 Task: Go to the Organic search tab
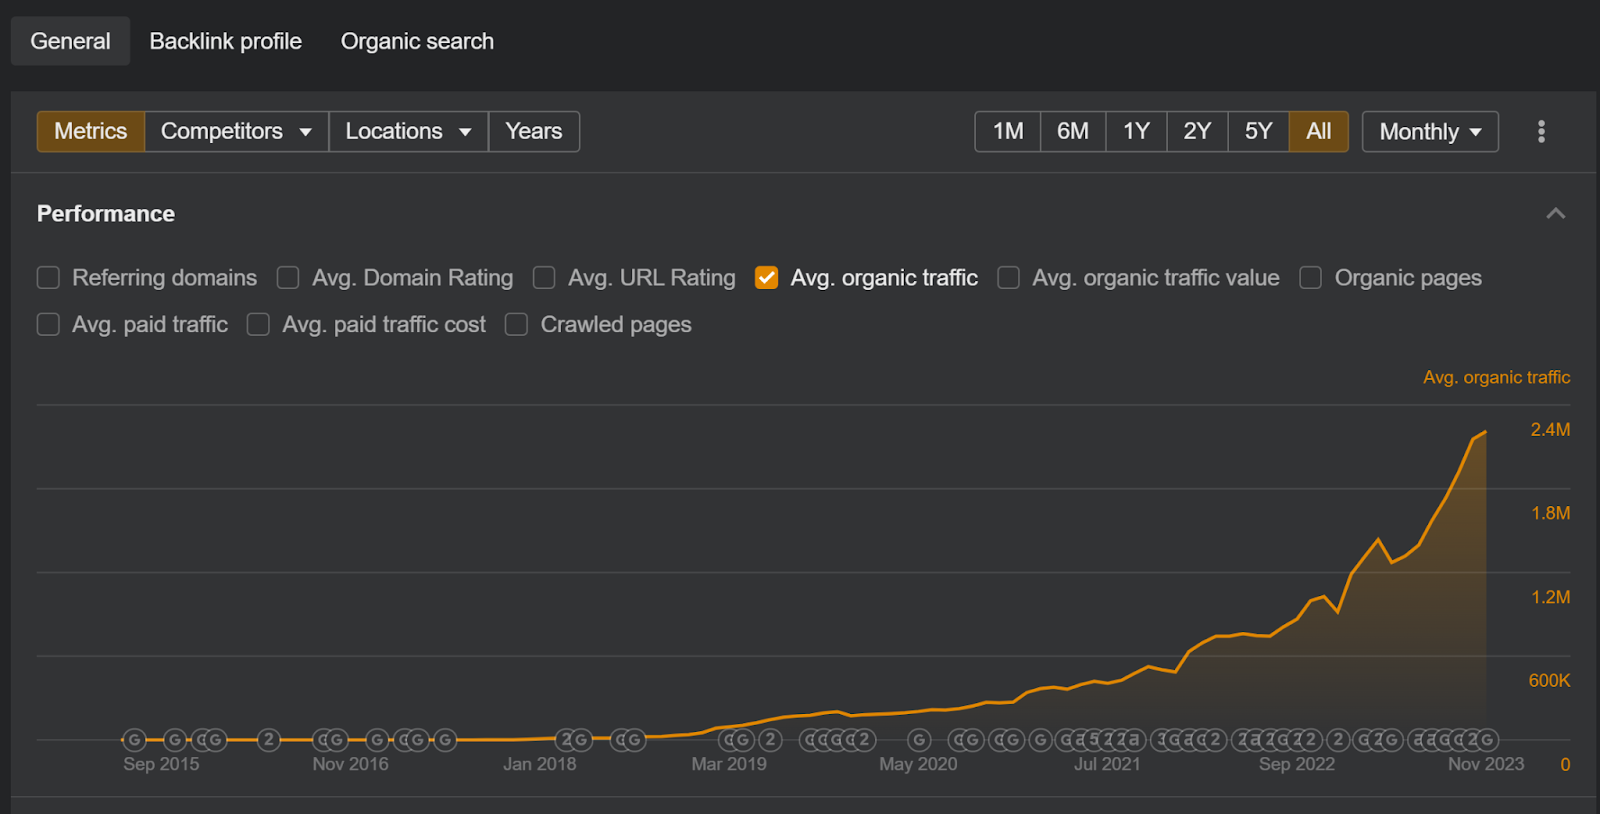tap(417, 41)
